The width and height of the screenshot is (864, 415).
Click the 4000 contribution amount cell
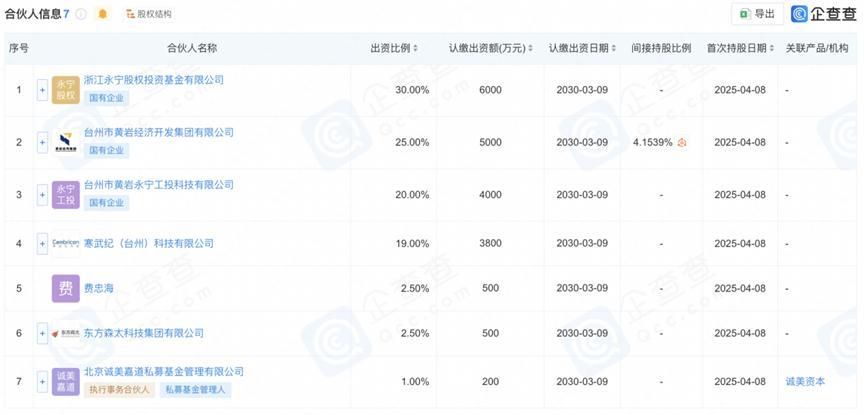tap(490, 195)
